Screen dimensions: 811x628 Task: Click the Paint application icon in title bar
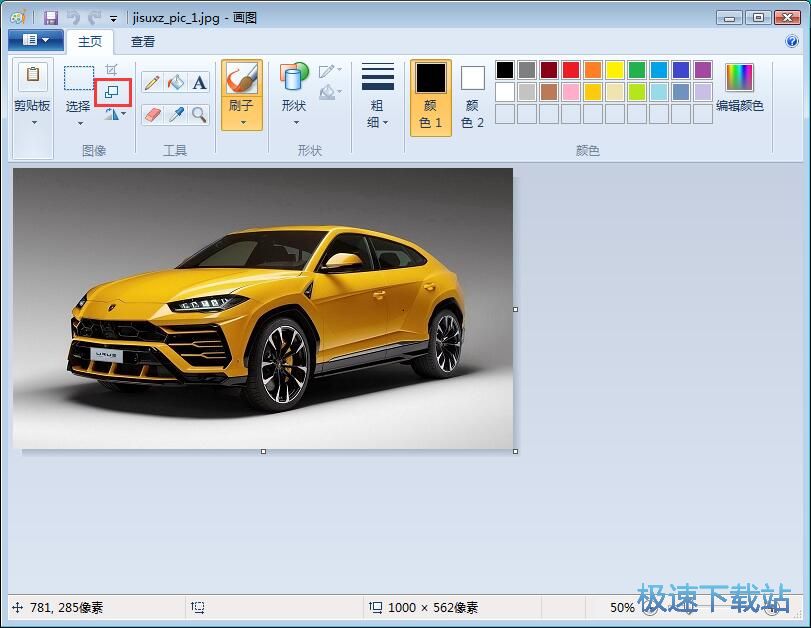click(18, 18)
